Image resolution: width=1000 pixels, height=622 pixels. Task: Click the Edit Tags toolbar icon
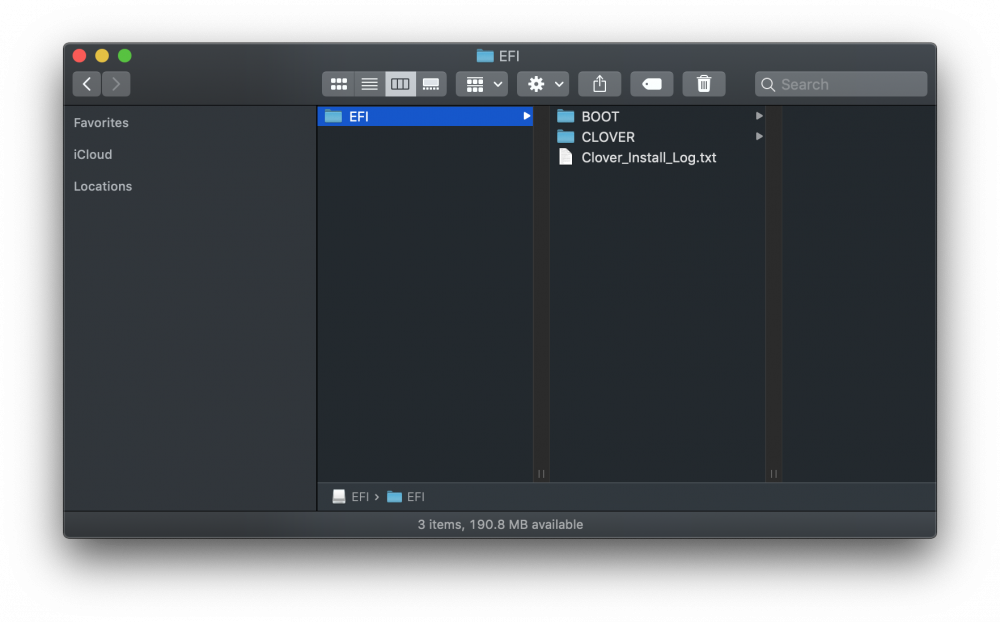click(652, 84)
